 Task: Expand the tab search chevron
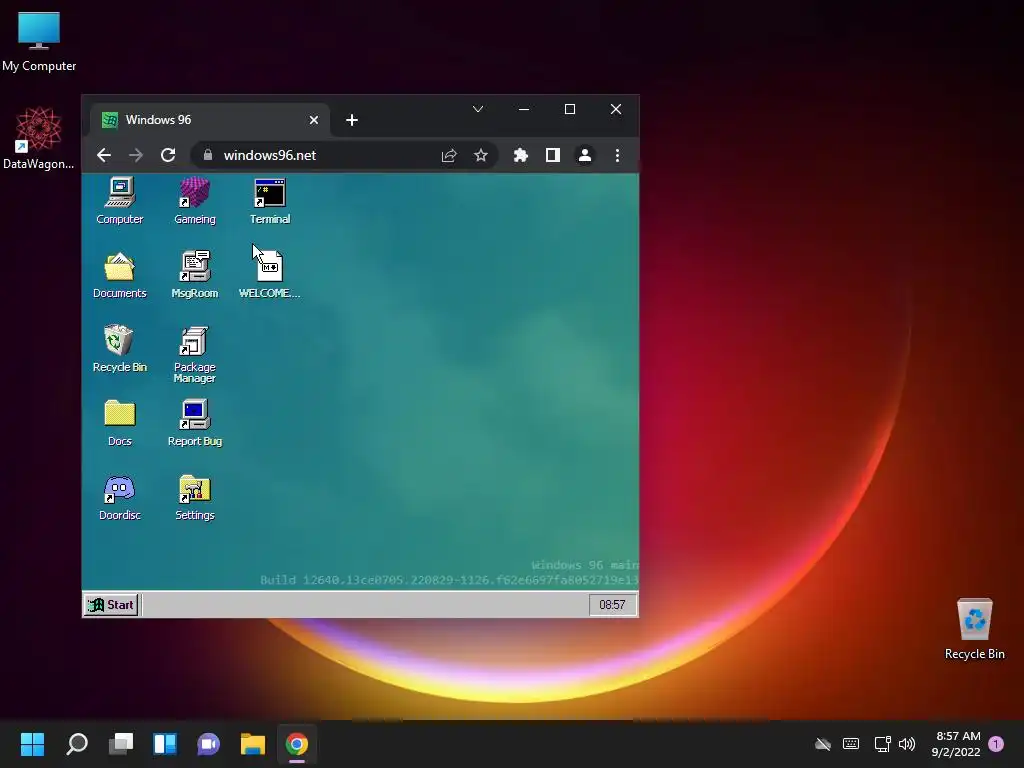478,109
